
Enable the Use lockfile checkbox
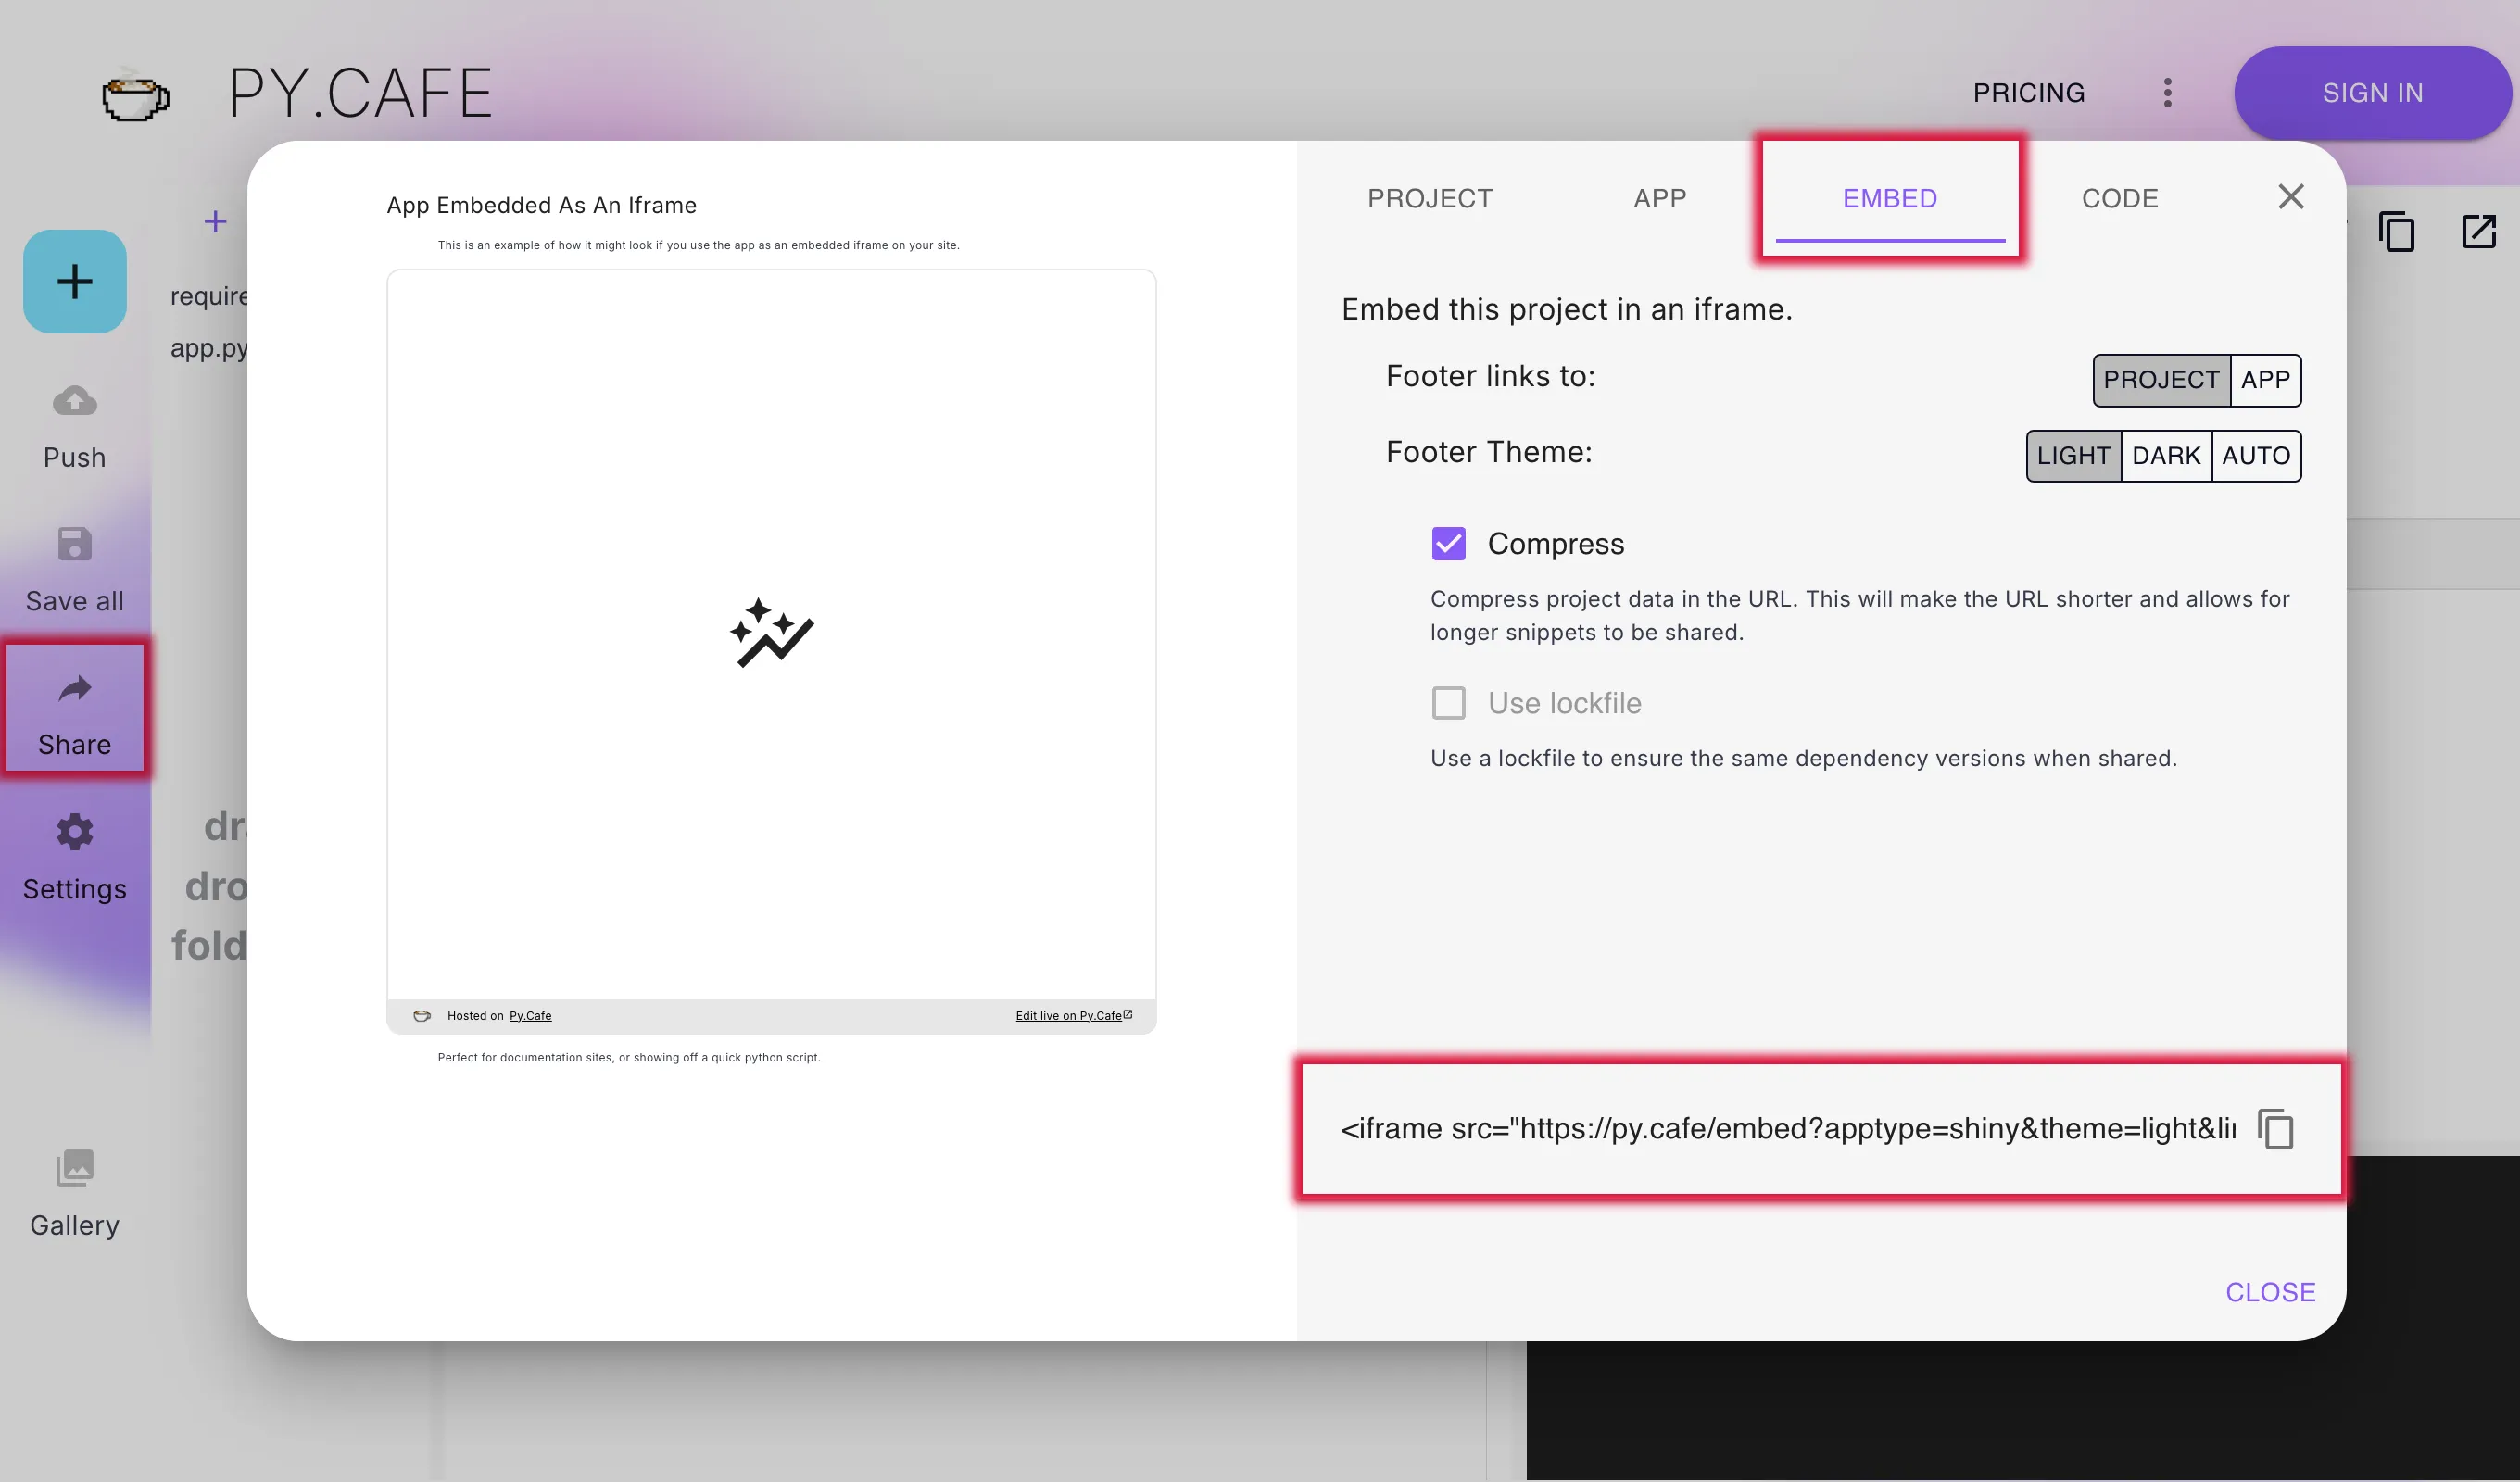[x=1447, y=702]
